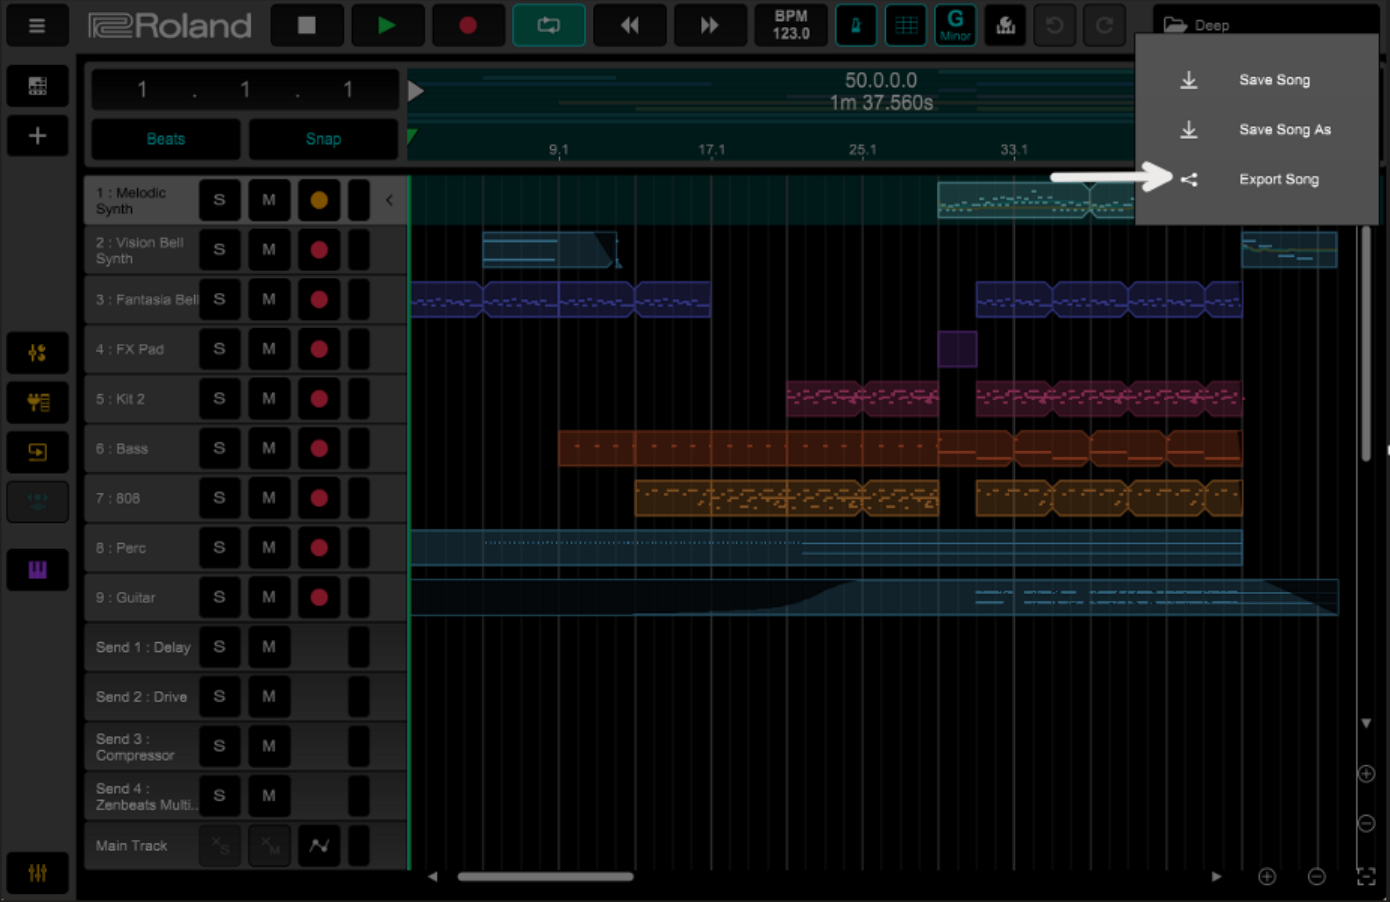Screen dimensions: 1390x902
Task: Open the BPM 123.0 tempo setting
Action: pos(791,25)
